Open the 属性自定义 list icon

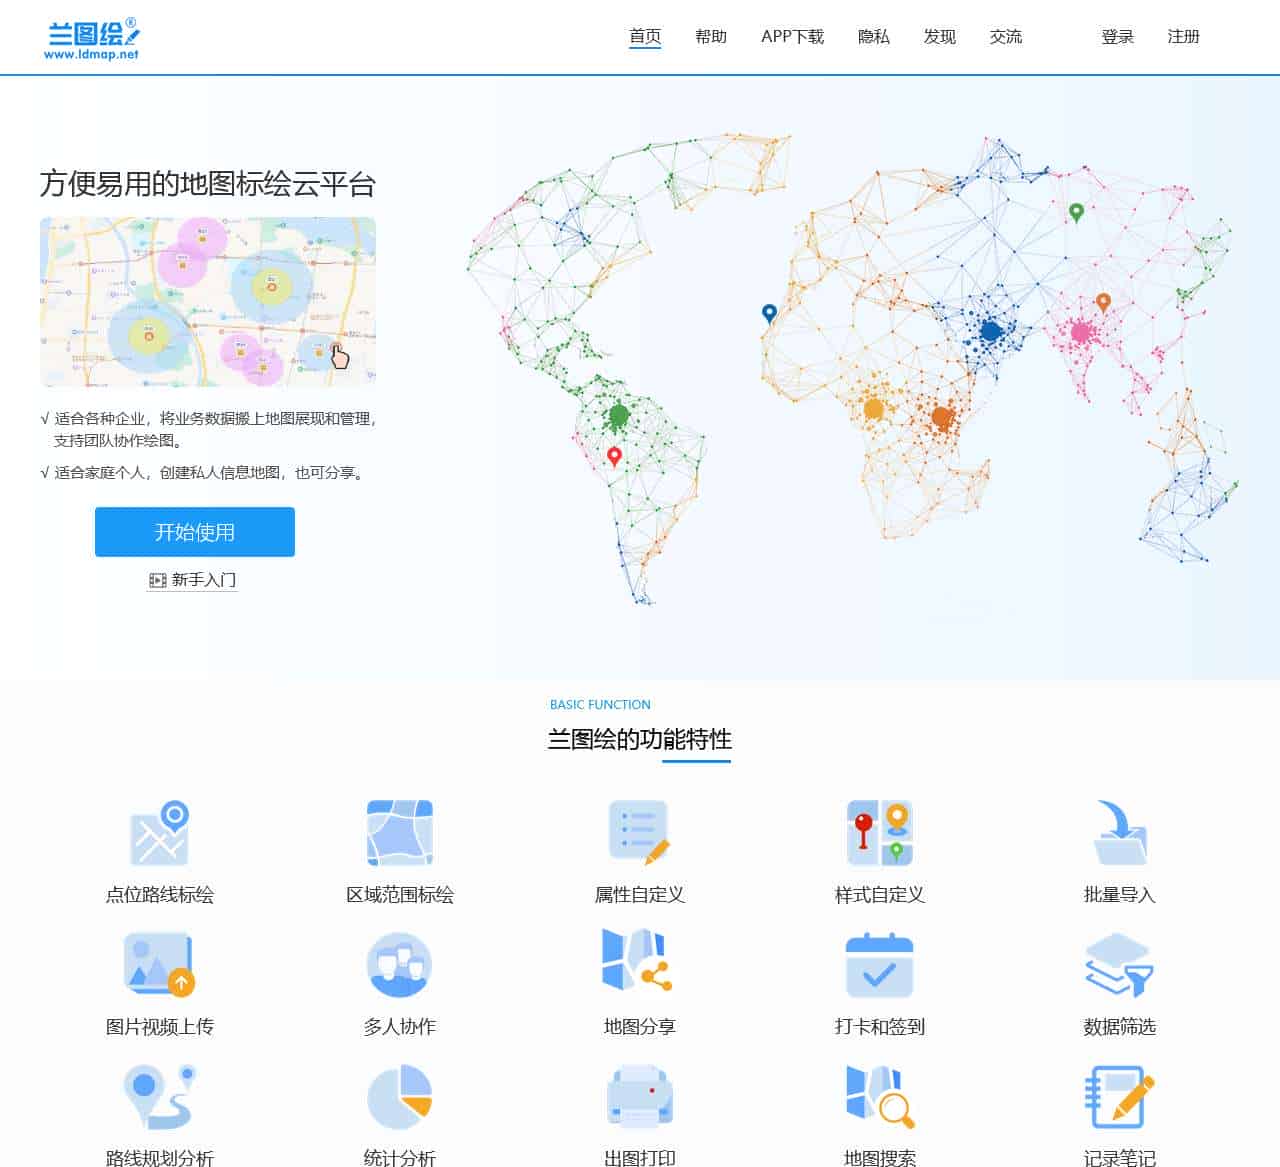[x=639, y=833]
